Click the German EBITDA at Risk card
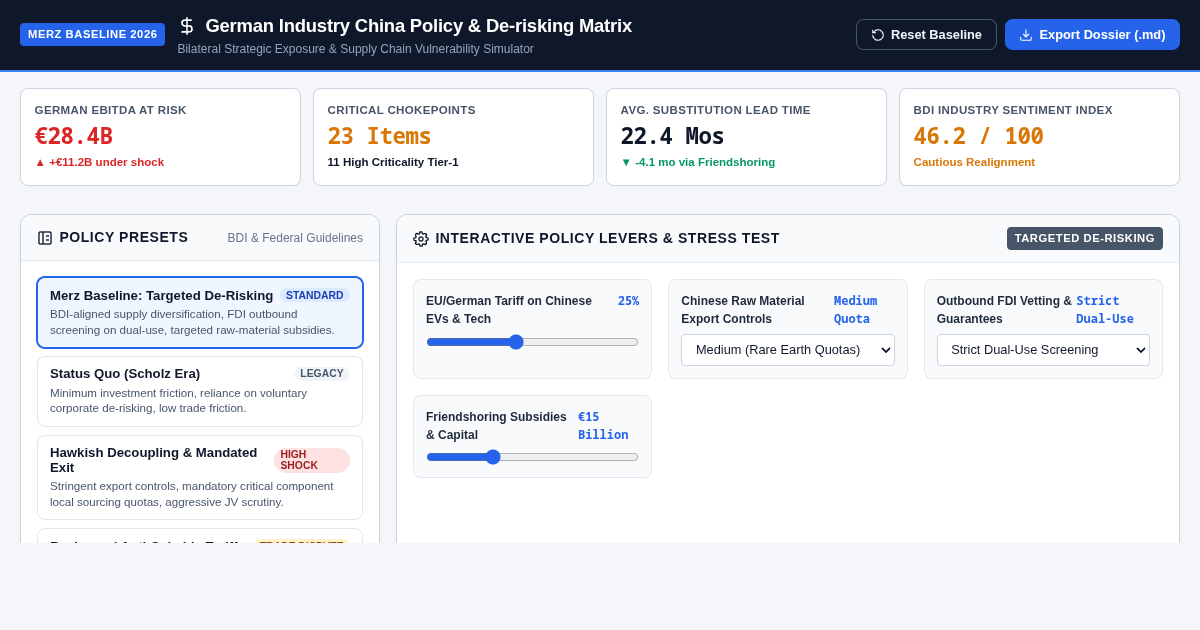 tap(160, 137)
